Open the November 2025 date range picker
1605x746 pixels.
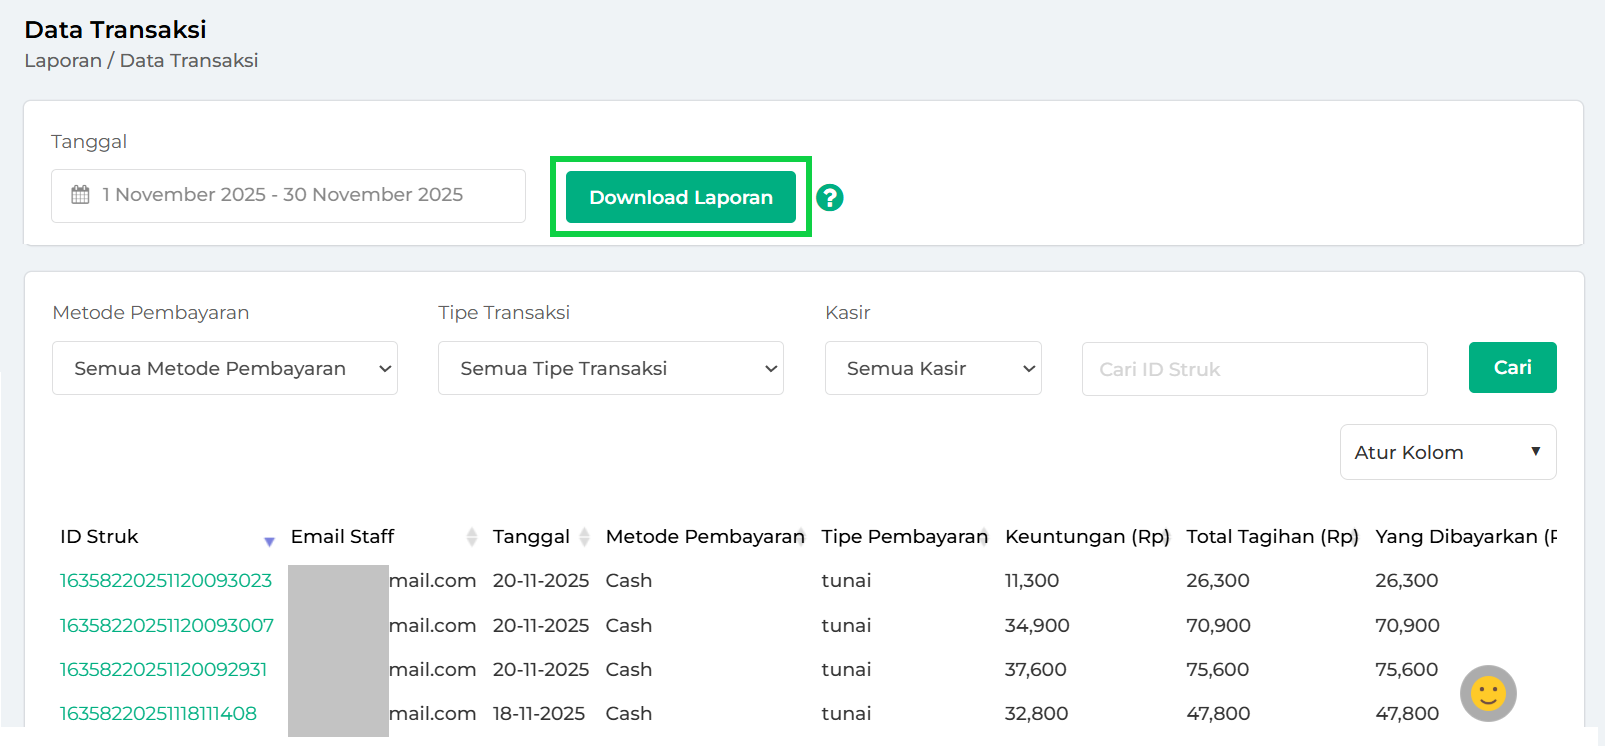[288, 195]
